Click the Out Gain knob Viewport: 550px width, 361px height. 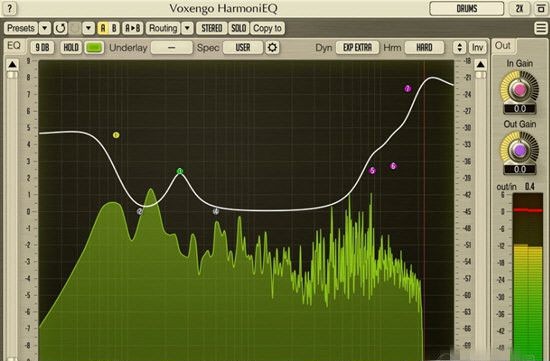click(519, 150)
